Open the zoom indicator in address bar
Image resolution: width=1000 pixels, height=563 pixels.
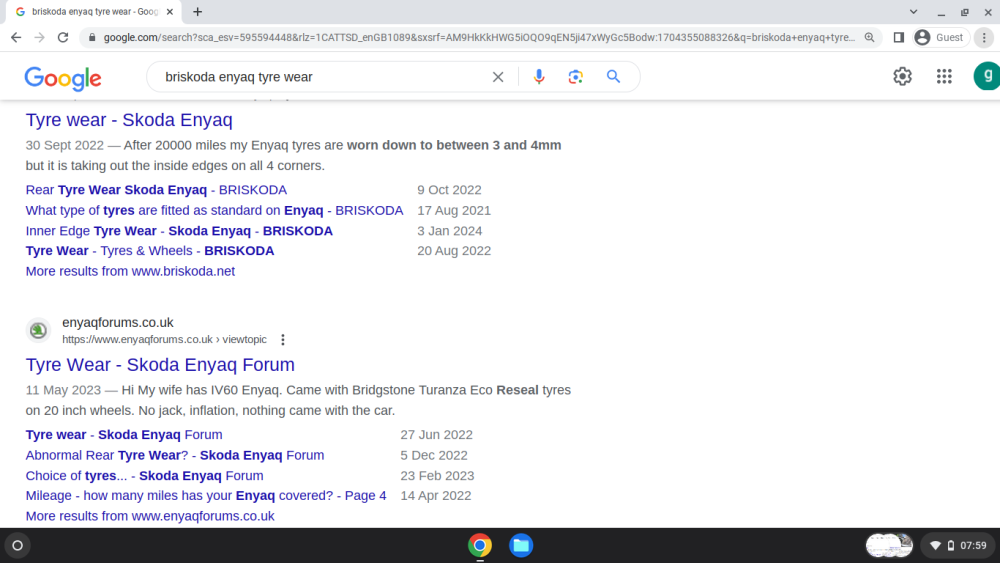869,38
